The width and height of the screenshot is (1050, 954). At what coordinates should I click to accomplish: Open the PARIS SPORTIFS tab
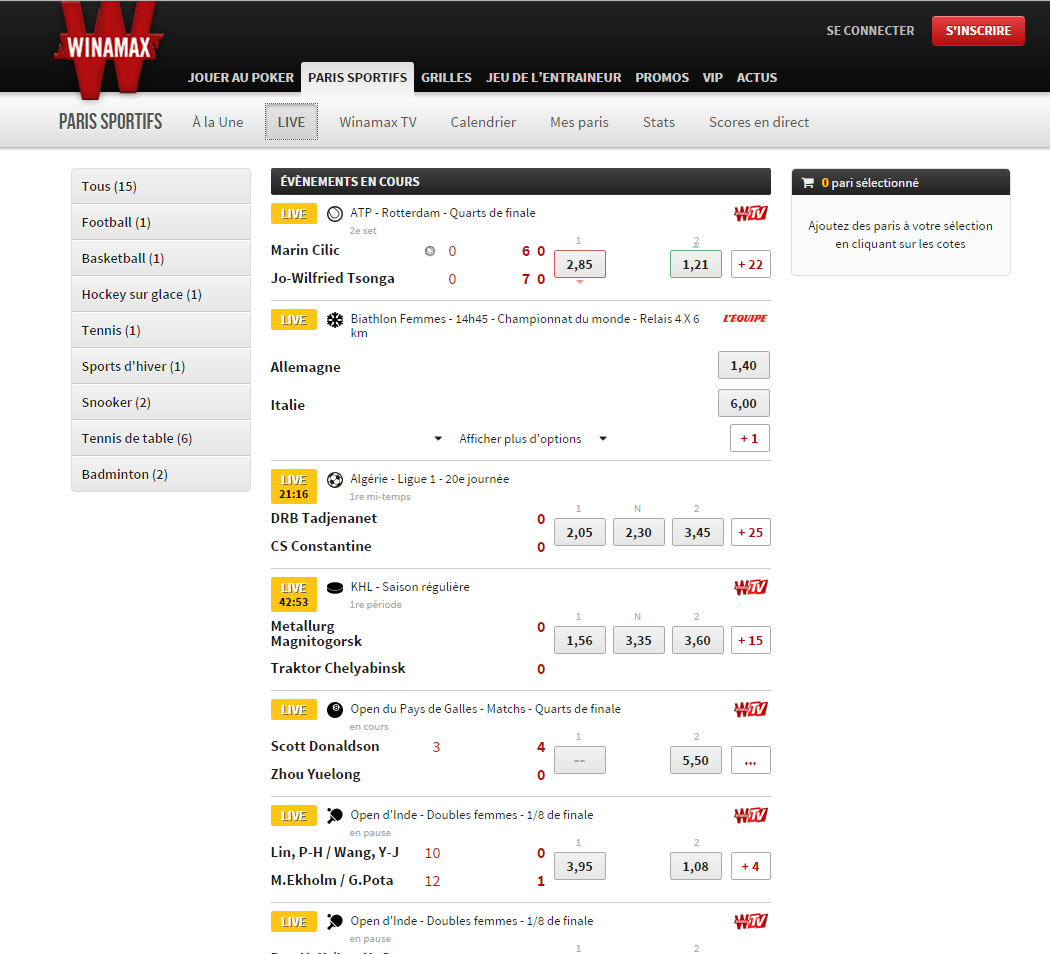point(358,78)
